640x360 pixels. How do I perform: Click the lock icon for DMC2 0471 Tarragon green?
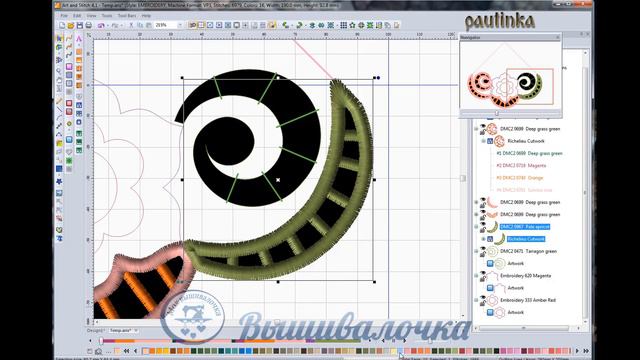tap(482, 255)
